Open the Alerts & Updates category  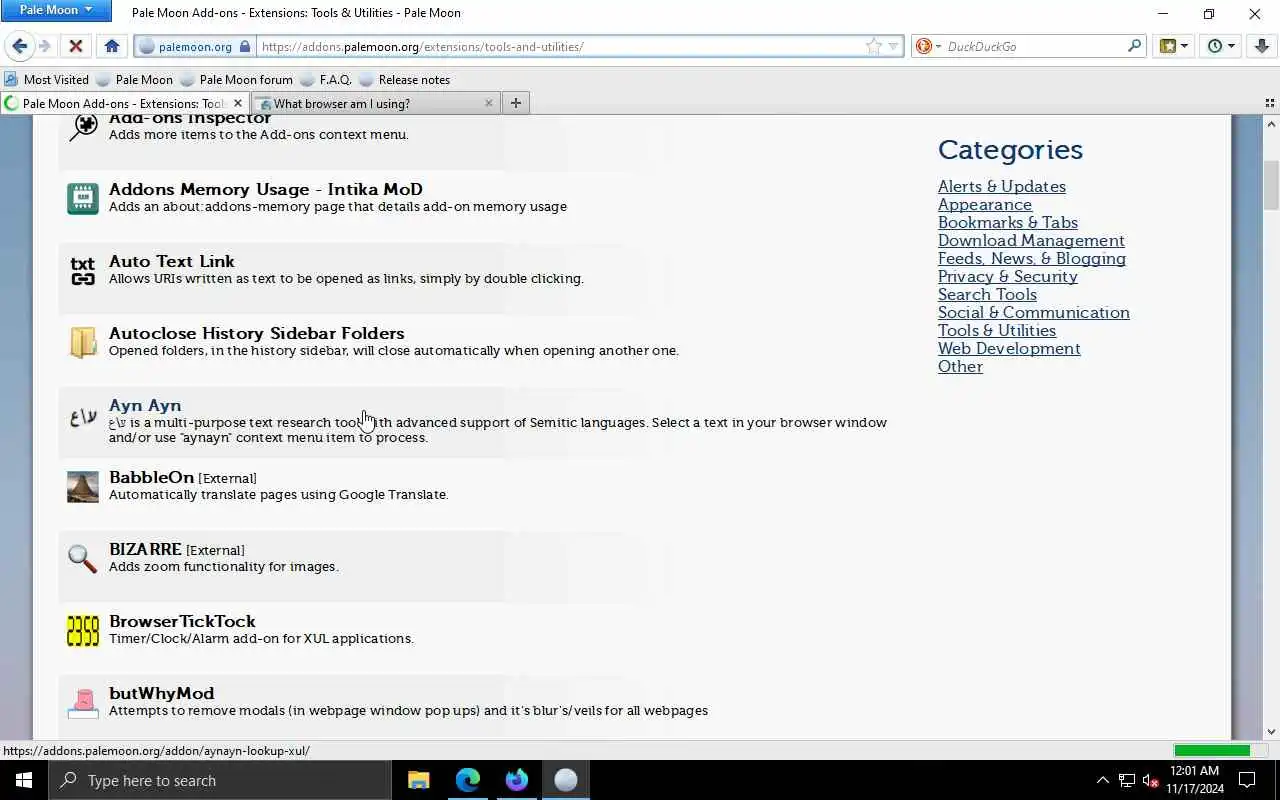(x=1001, y=186)
